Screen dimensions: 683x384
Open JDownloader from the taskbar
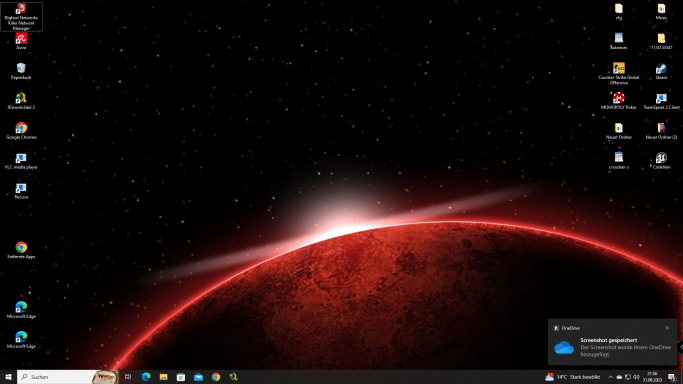coord(233,377)
